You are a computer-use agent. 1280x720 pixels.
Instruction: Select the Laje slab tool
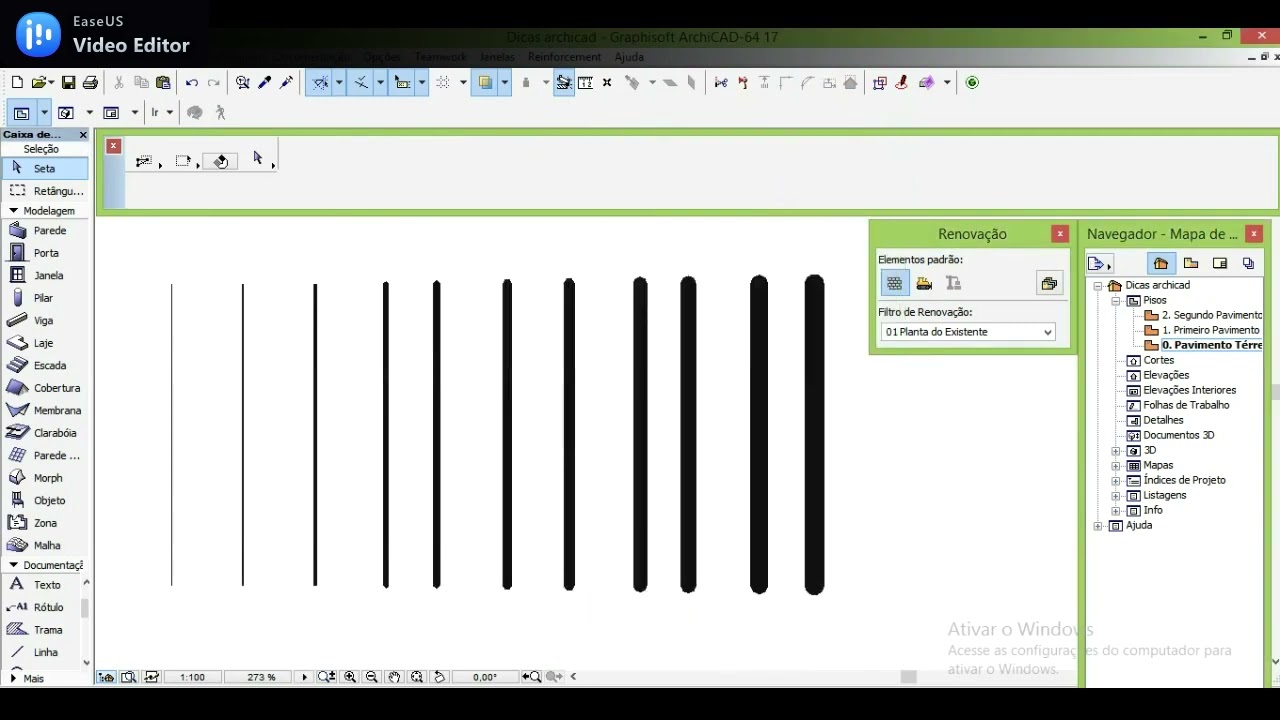point(44,343)
